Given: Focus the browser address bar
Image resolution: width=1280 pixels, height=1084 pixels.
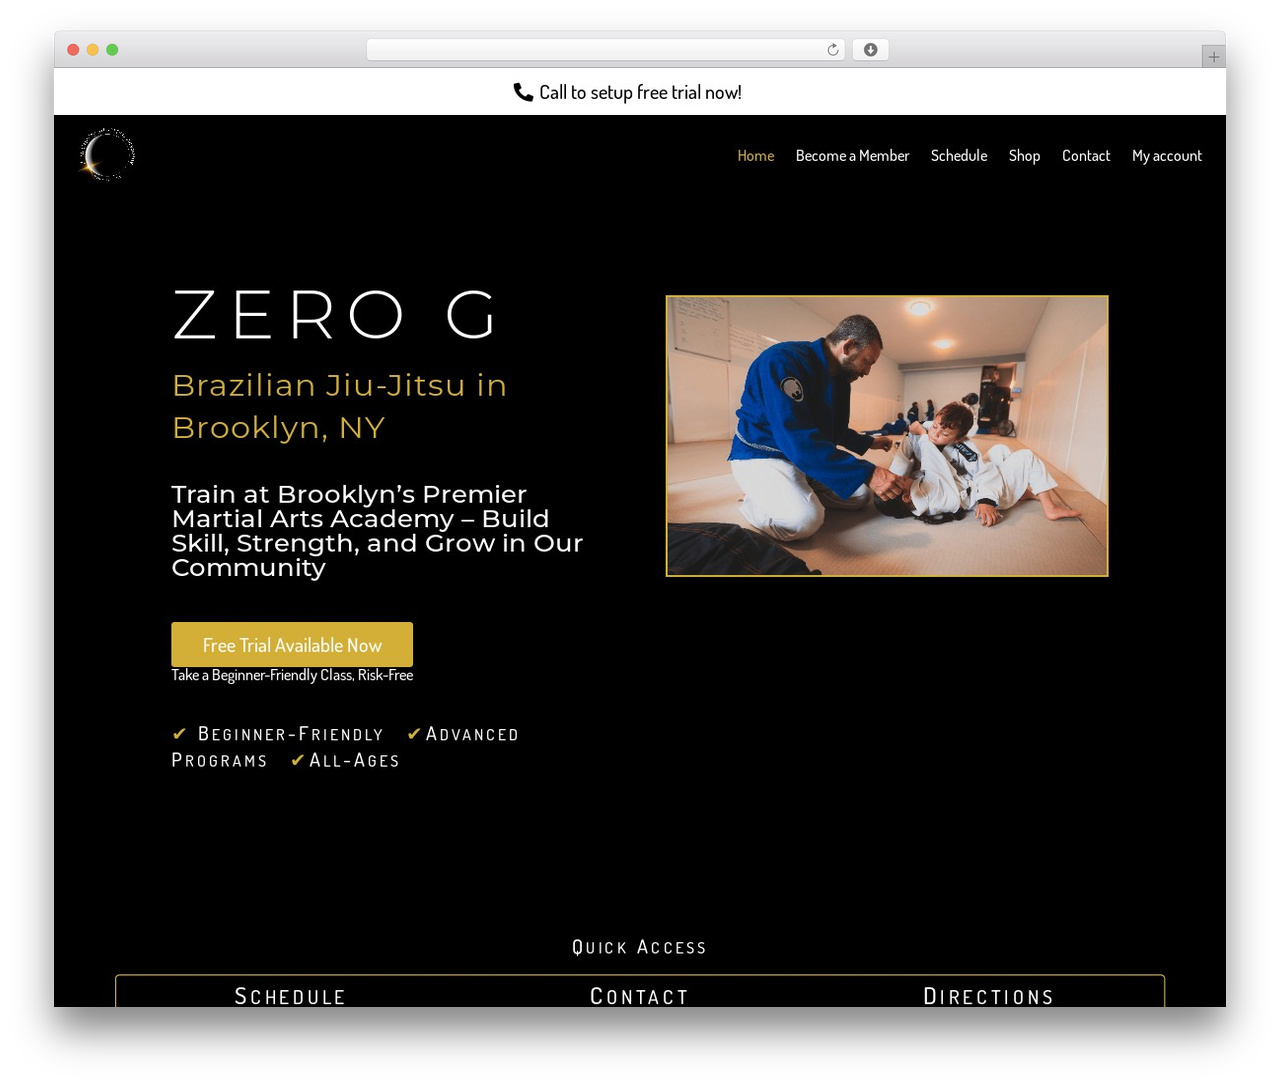Looking at the screenshot, I should (x=605, y=50).
